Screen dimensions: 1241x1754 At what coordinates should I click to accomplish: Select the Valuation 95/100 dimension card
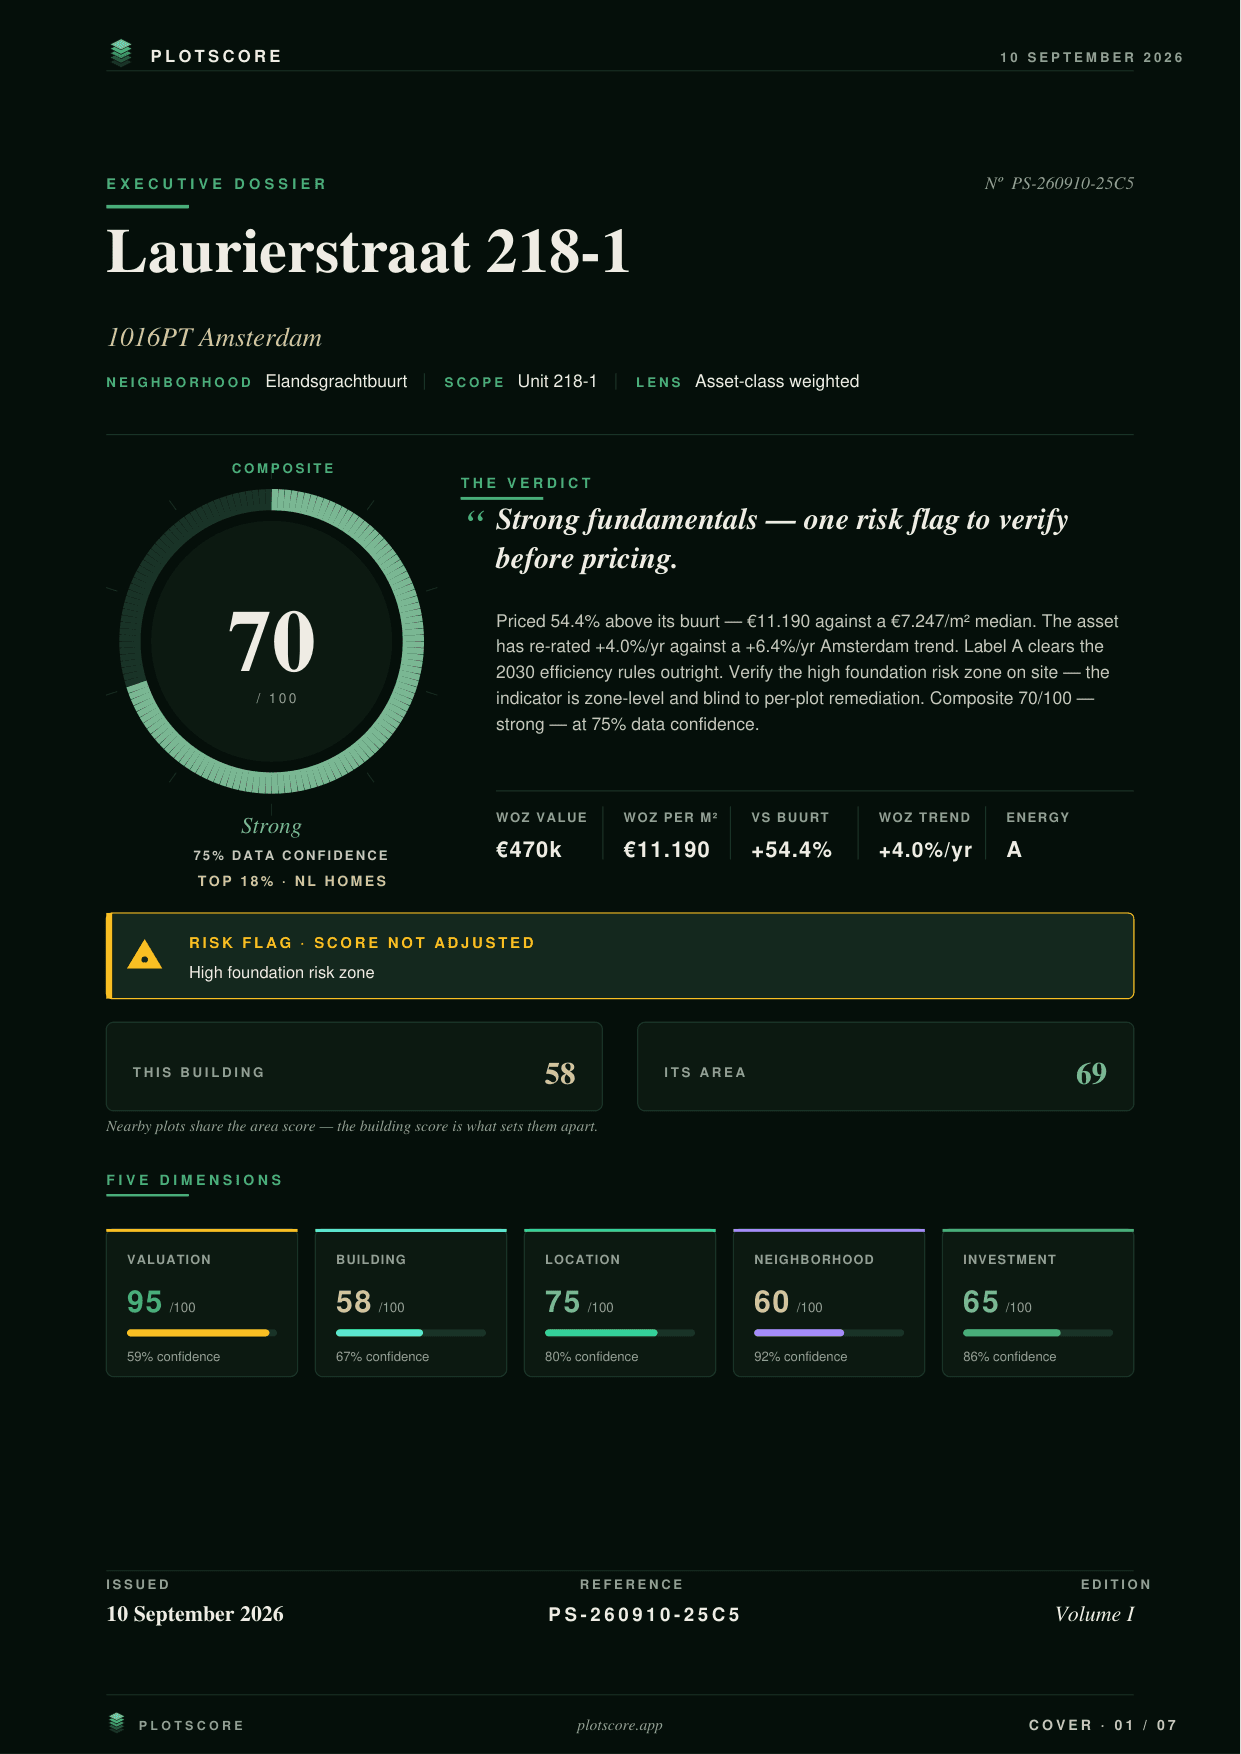pos(202,1303)
